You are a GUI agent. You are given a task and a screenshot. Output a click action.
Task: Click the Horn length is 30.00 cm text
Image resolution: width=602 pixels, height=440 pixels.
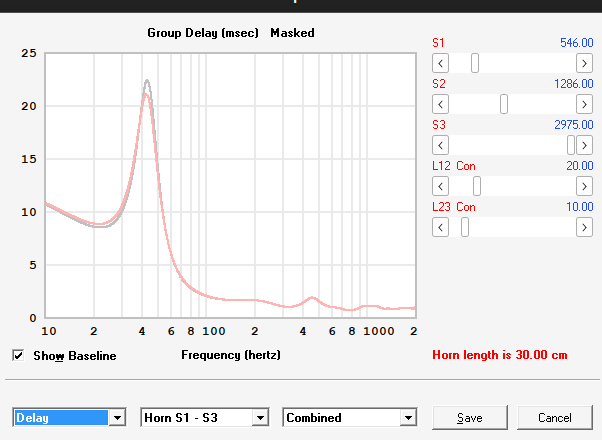point(500,355)
